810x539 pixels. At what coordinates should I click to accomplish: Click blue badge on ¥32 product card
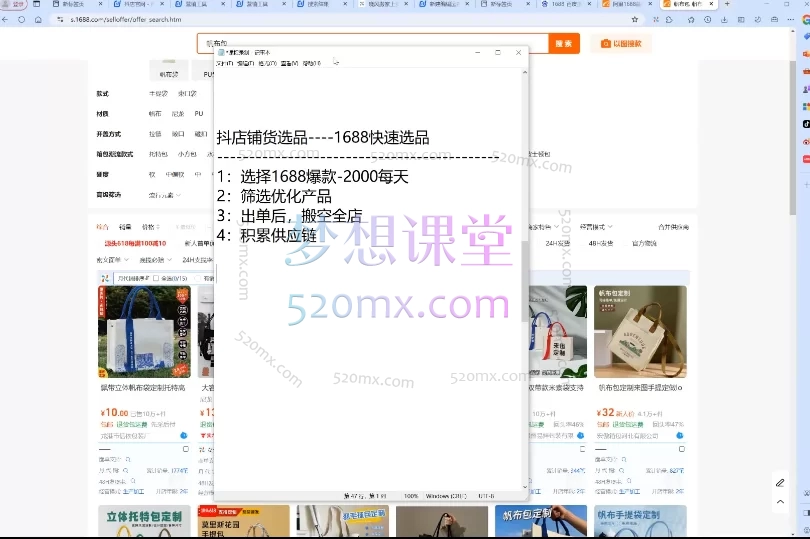680,436
